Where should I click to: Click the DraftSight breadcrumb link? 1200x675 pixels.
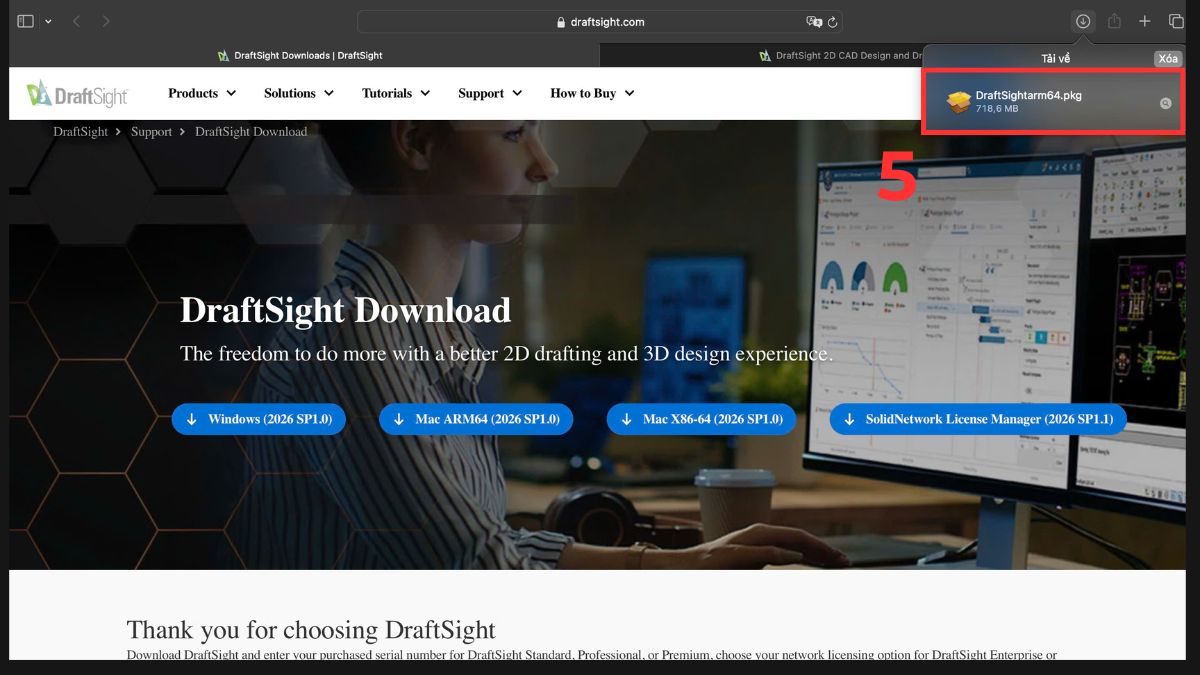(x=81, y=132)
